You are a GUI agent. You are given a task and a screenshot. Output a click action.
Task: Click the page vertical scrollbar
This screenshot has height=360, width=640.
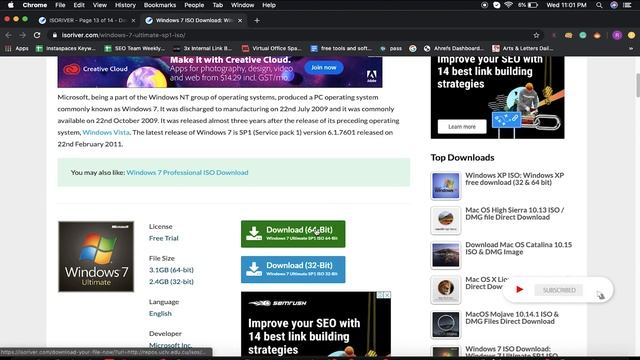[x=638, y=85]
